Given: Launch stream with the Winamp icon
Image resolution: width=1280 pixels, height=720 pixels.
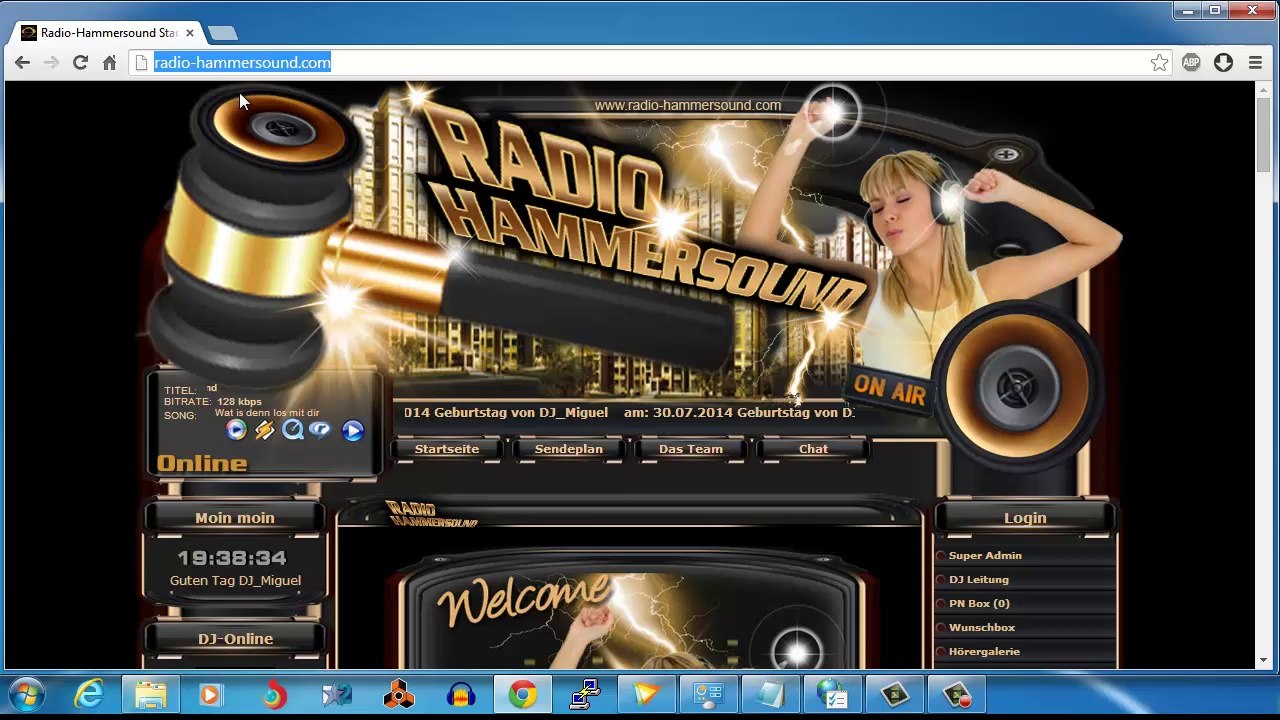Looking at the screenshot, I should click(264, 430).
